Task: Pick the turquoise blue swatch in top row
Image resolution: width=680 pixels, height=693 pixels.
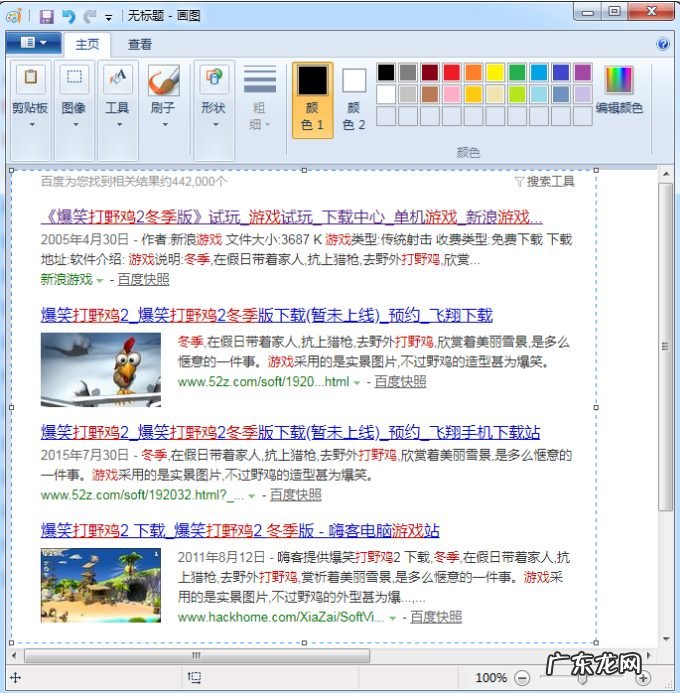Action: (539, 72)
